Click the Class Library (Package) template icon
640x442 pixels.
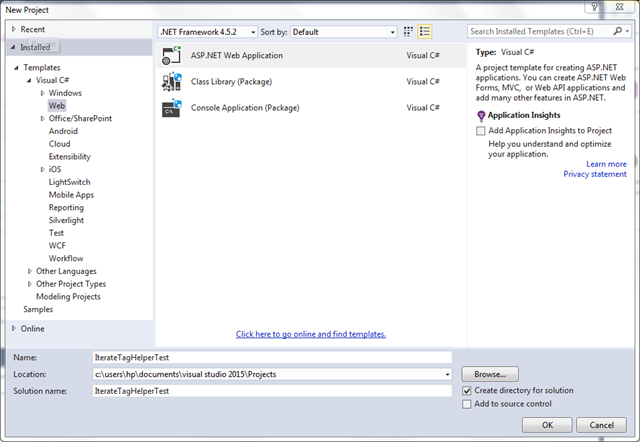click(171, 82)
